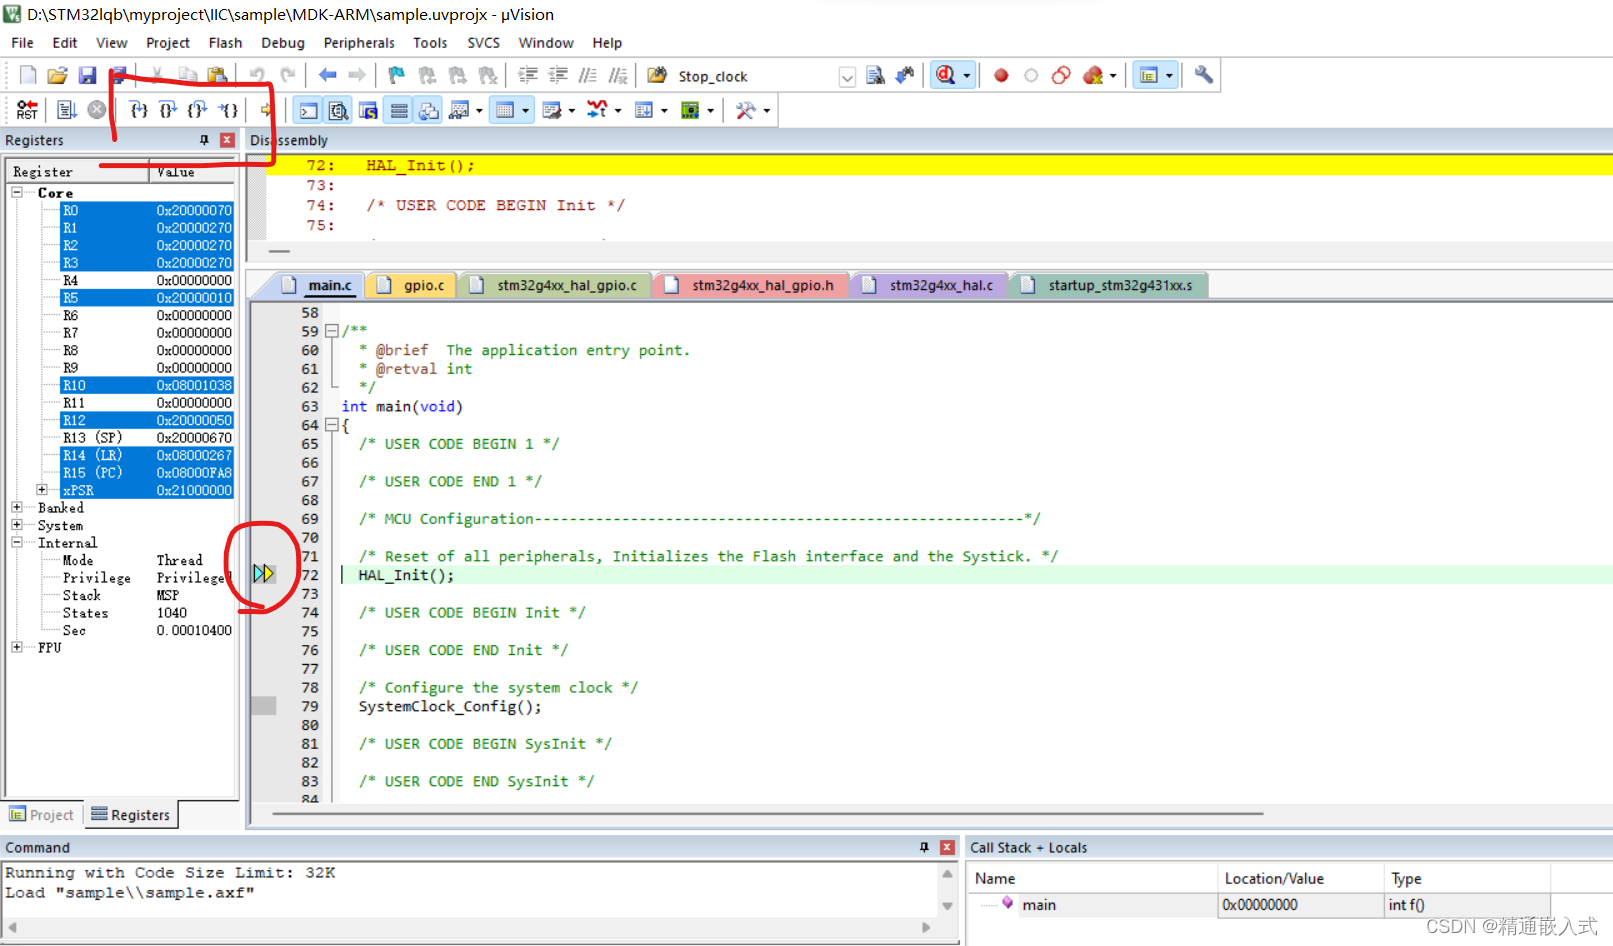Toggle enable/disable breakpoint with the hollow circle icon

1031,75
